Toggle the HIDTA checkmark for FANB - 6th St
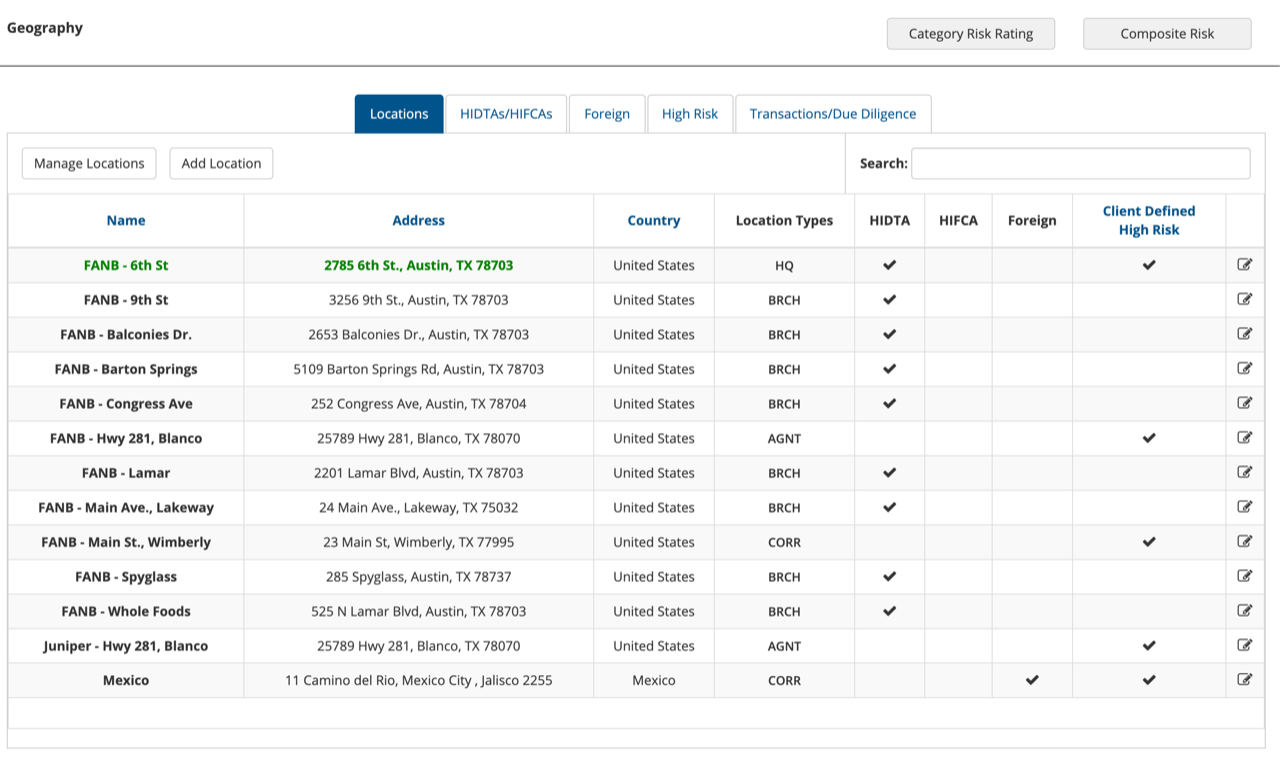 pos(889,265)
